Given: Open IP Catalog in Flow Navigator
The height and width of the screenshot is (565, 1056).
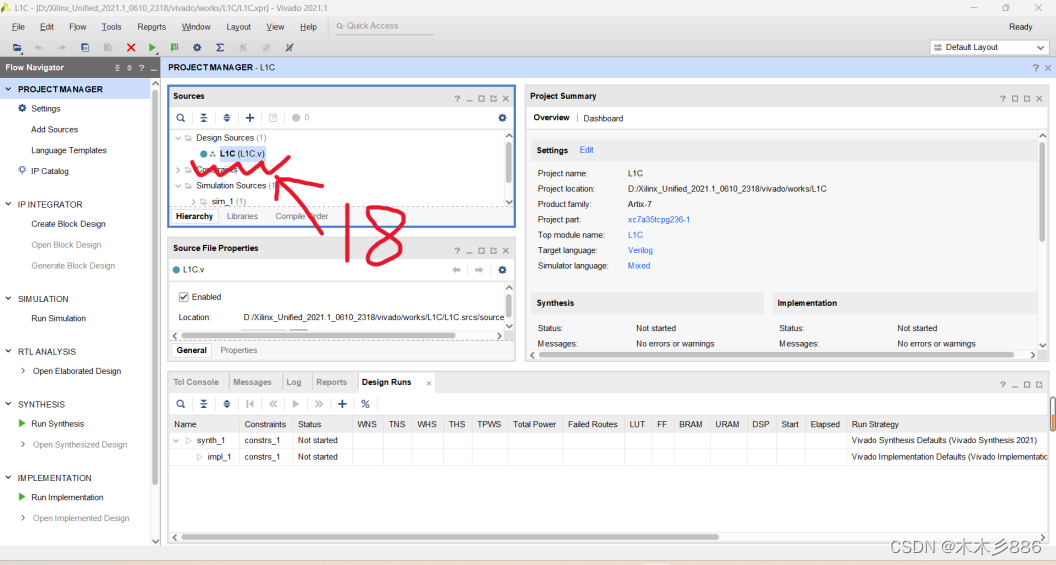Looking at the screenshot, I should coord(50,171).
